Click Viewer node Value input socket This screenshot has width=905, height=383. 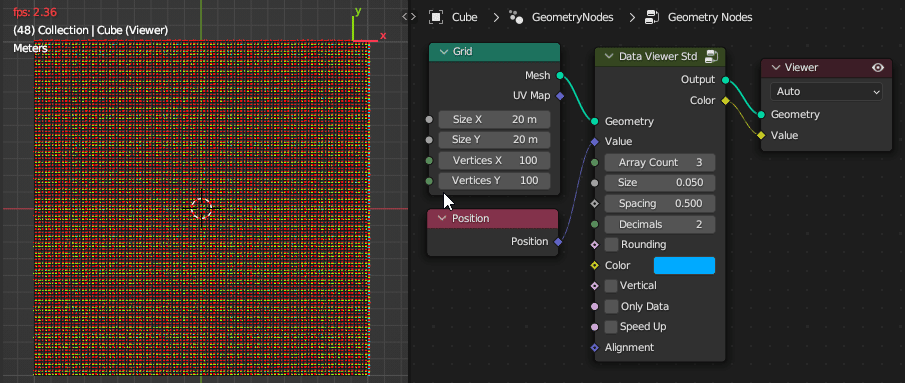[x=761, y=136]
